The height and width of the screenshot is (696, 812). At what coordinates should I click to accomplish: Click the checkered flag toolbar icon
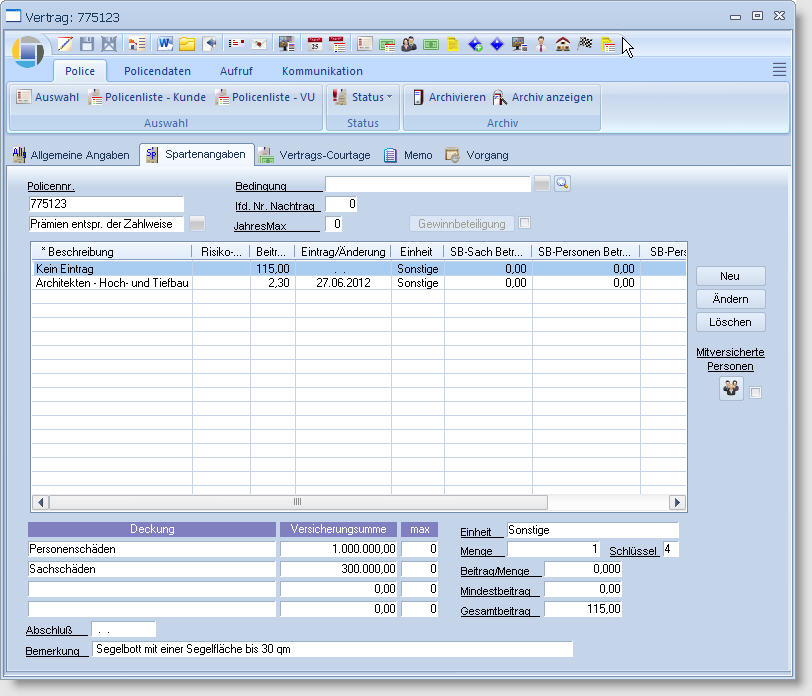[x=586, y=44]
